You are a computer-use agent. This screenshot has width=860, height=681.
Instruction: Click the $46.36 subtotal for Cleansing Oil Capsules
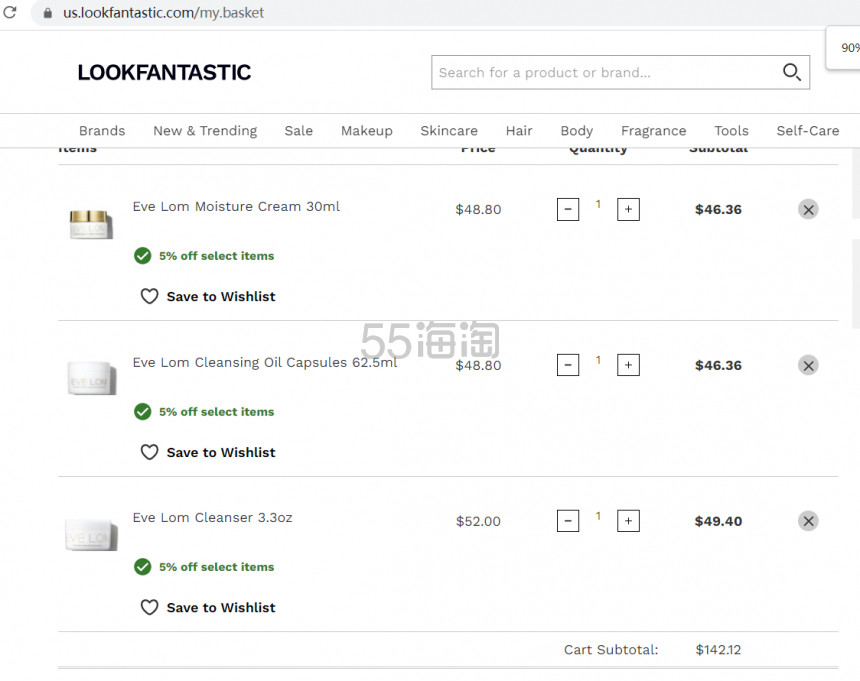[718, 365]
